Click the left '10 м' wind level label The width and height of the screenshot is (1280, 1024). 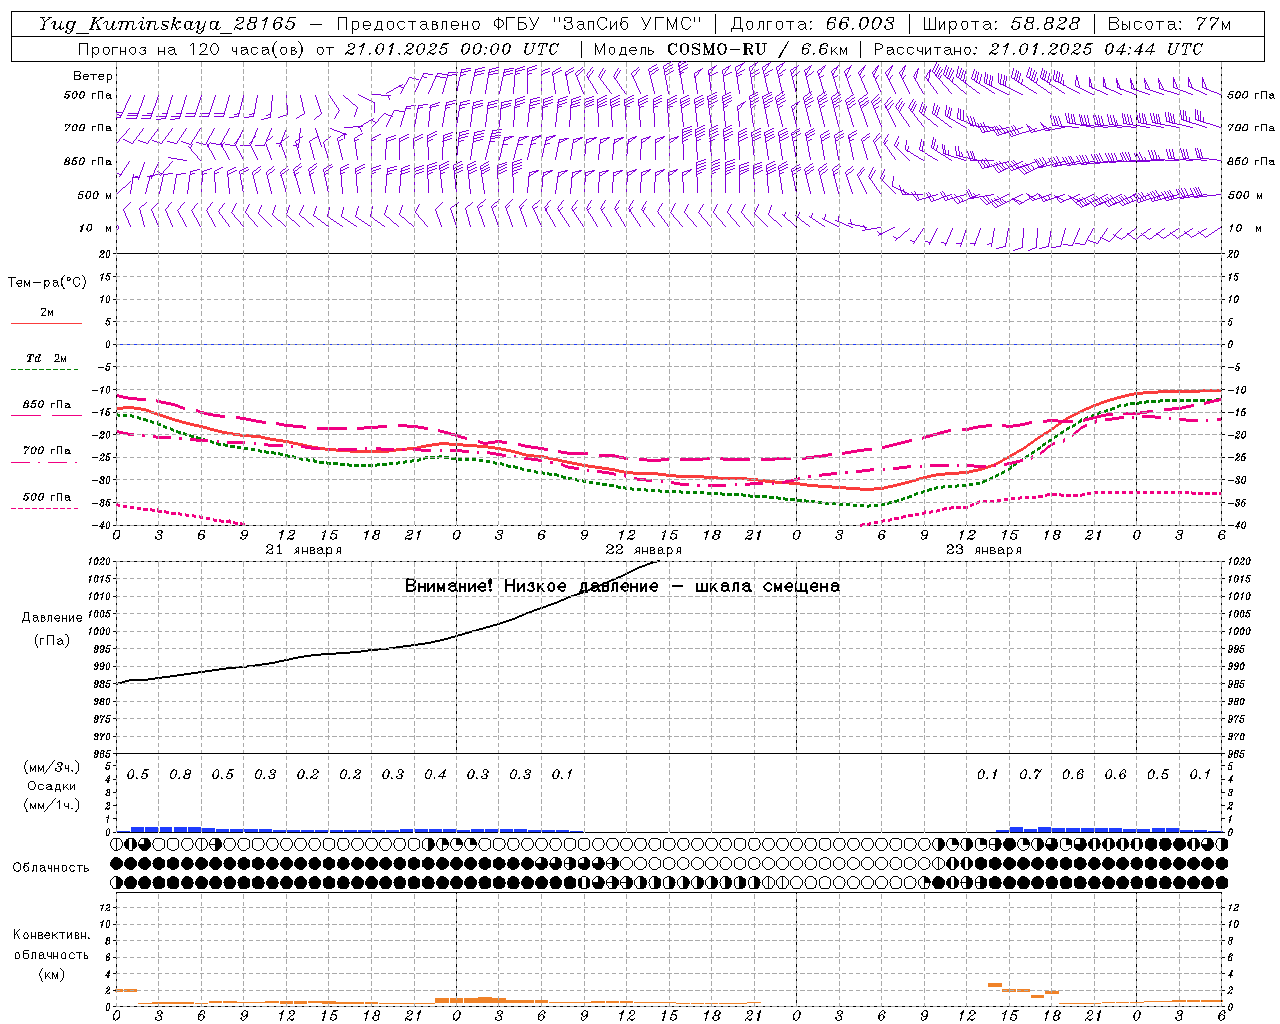95,229
